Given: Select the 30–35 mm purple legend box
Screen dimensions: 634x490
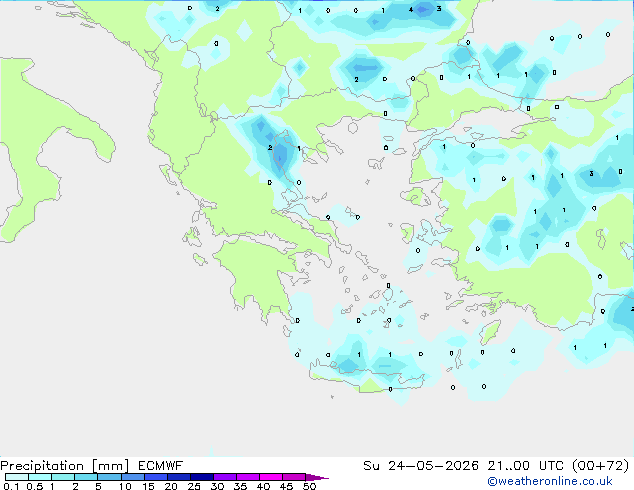Looking at the screenshot, I should 224,477.
